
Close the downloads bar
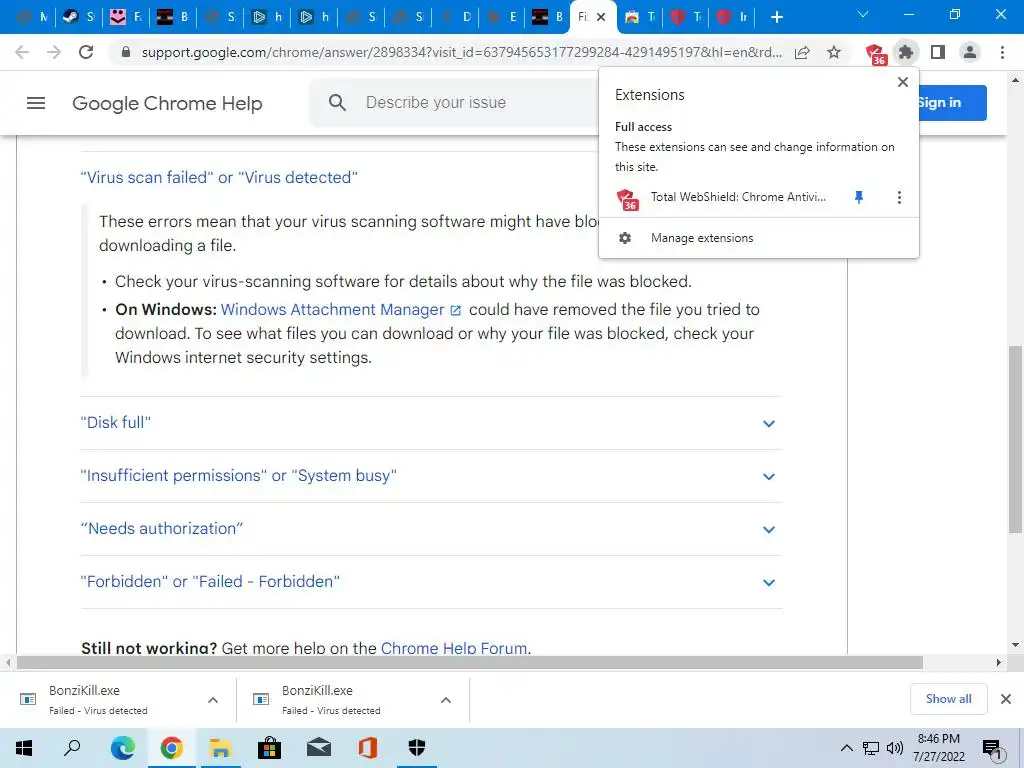click(x=1006, y=699)
